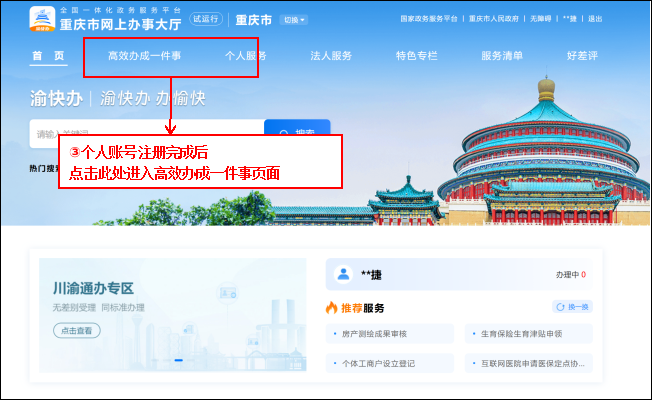Go to the 首页 home tab

[x=47, y=56]
